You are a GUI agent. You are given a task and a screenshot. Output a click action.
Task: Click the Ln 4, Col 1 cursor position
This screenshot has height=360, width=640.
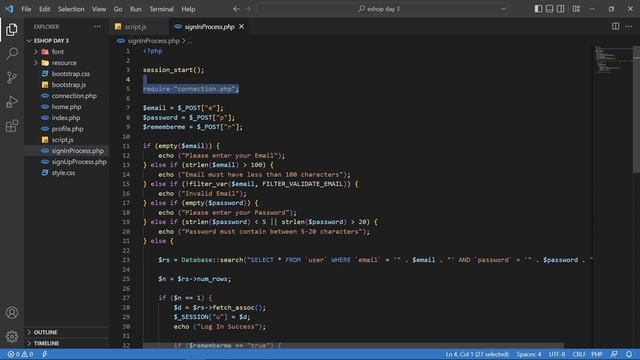pos(477,354)
